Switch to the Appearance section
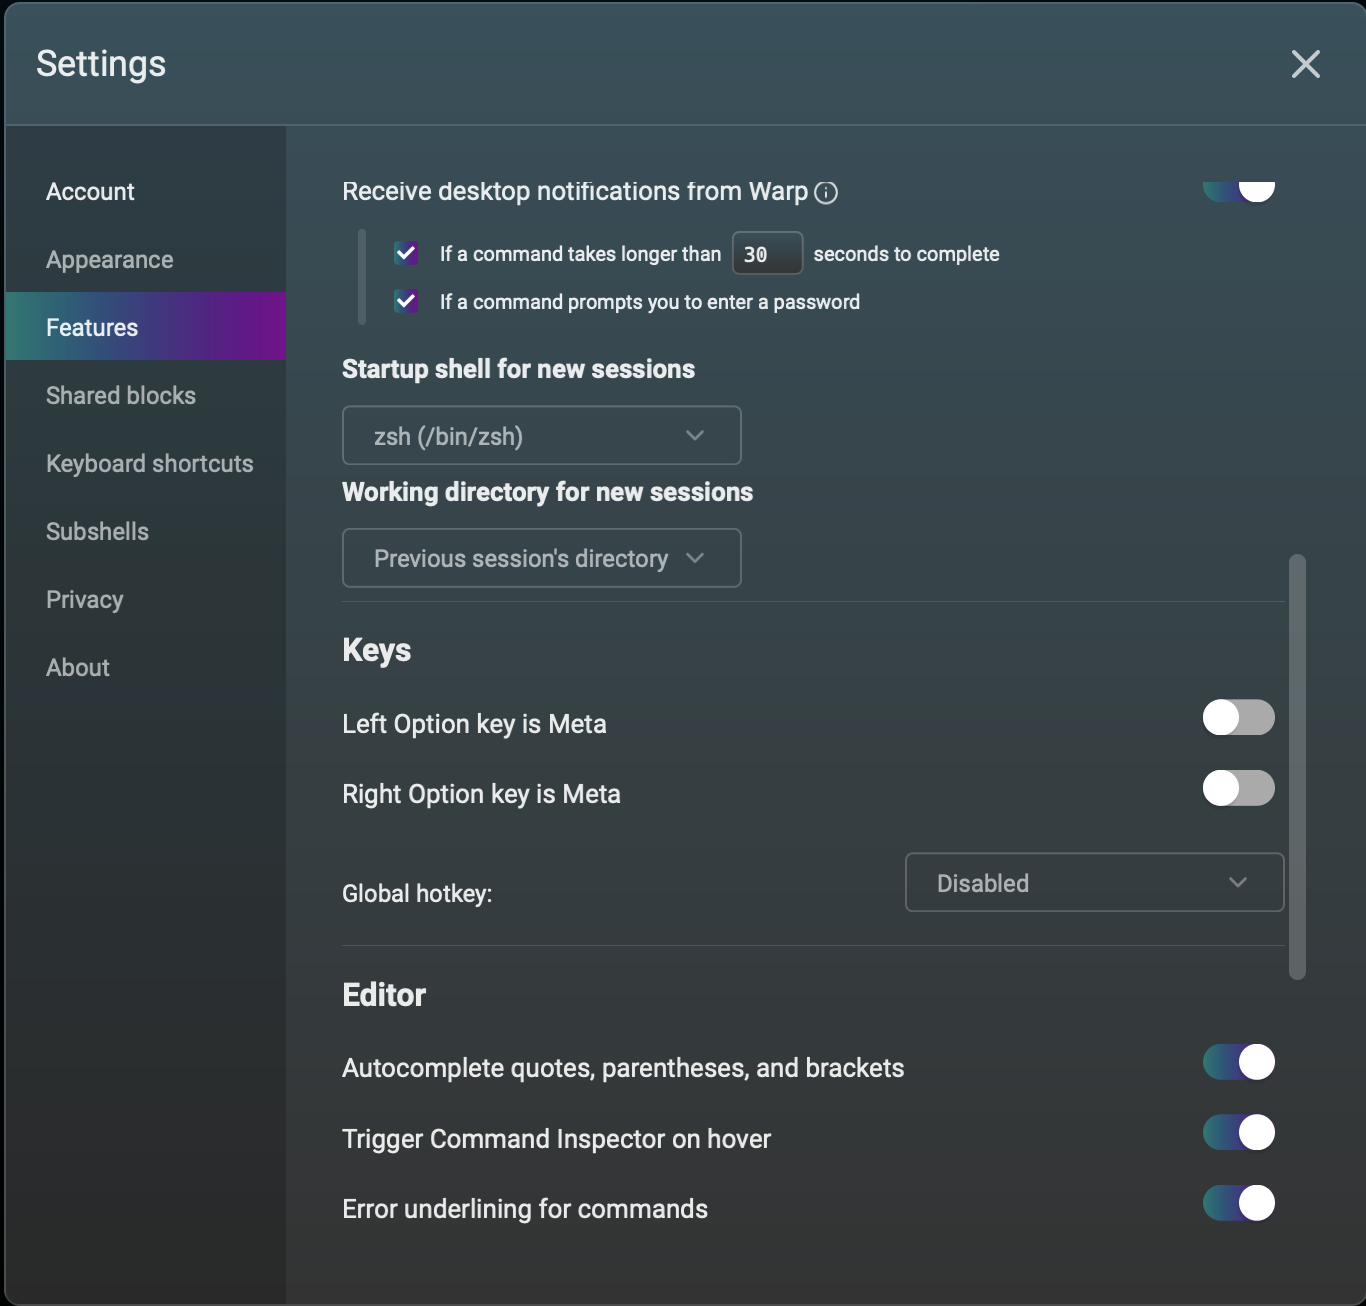This screenshot has height=1306, width=1366. tap(109, 259)
